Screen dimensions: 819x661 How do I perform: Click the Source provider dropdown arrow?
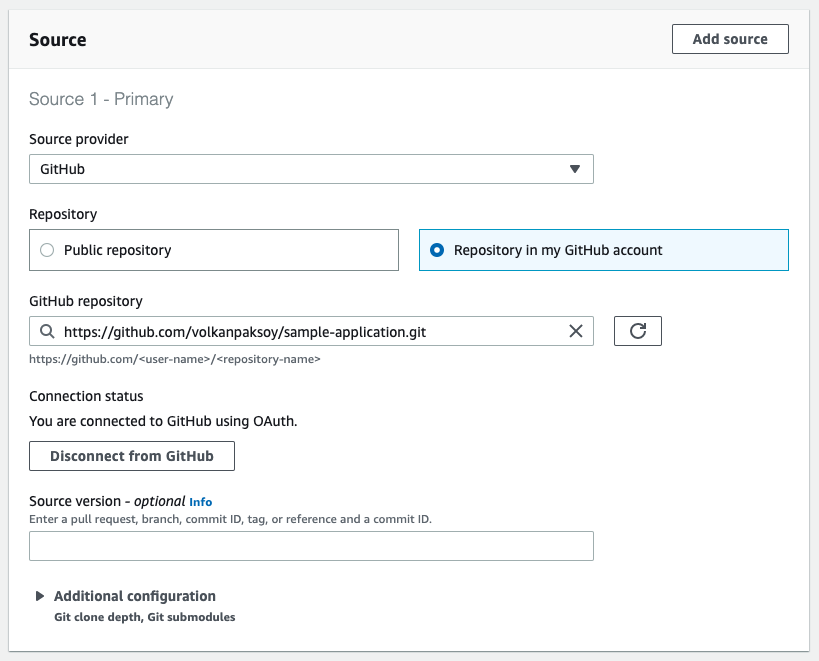574,169
